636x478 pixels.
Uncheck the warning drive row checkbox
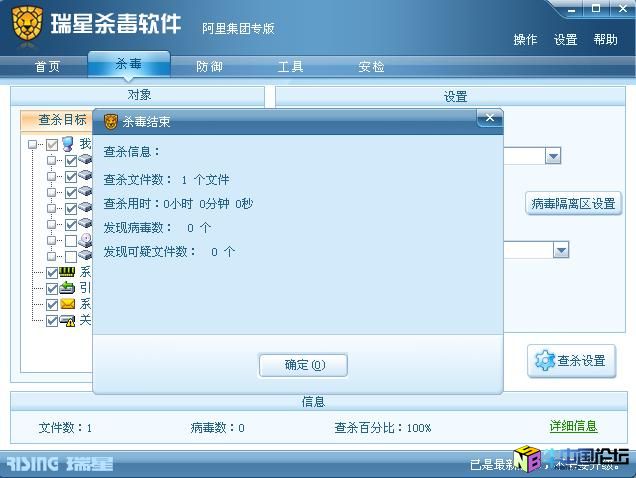[x=52, y=321]
